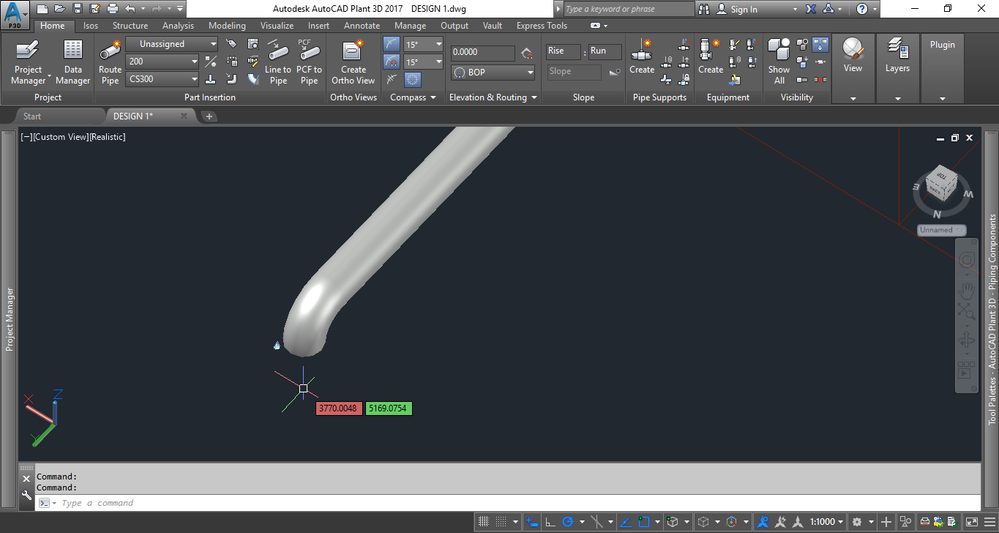
Task: Click the new drawing tab plus button
Action: pos(209,116)
